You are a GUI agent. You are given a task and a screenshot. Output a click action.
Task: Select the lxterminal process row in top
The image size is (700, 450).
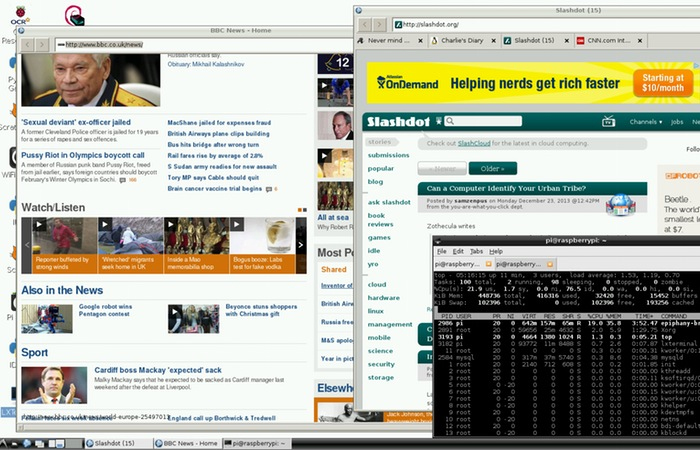567,344
